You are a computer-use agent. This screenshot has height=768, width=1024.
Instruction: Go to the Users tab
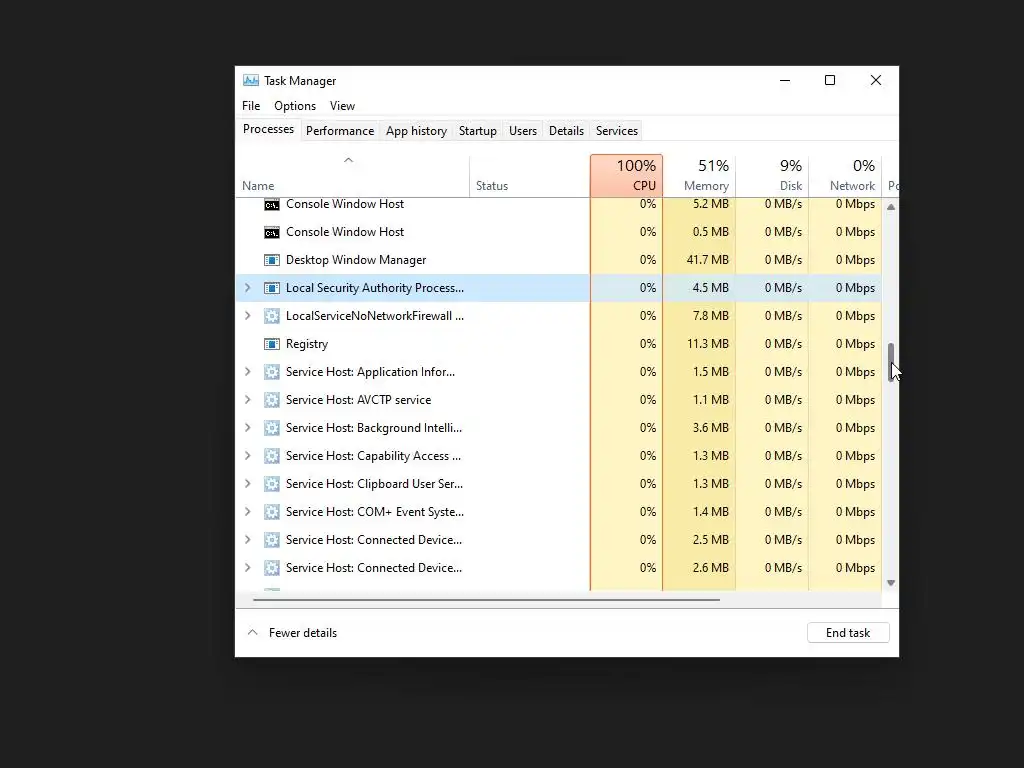coord(522,131)
